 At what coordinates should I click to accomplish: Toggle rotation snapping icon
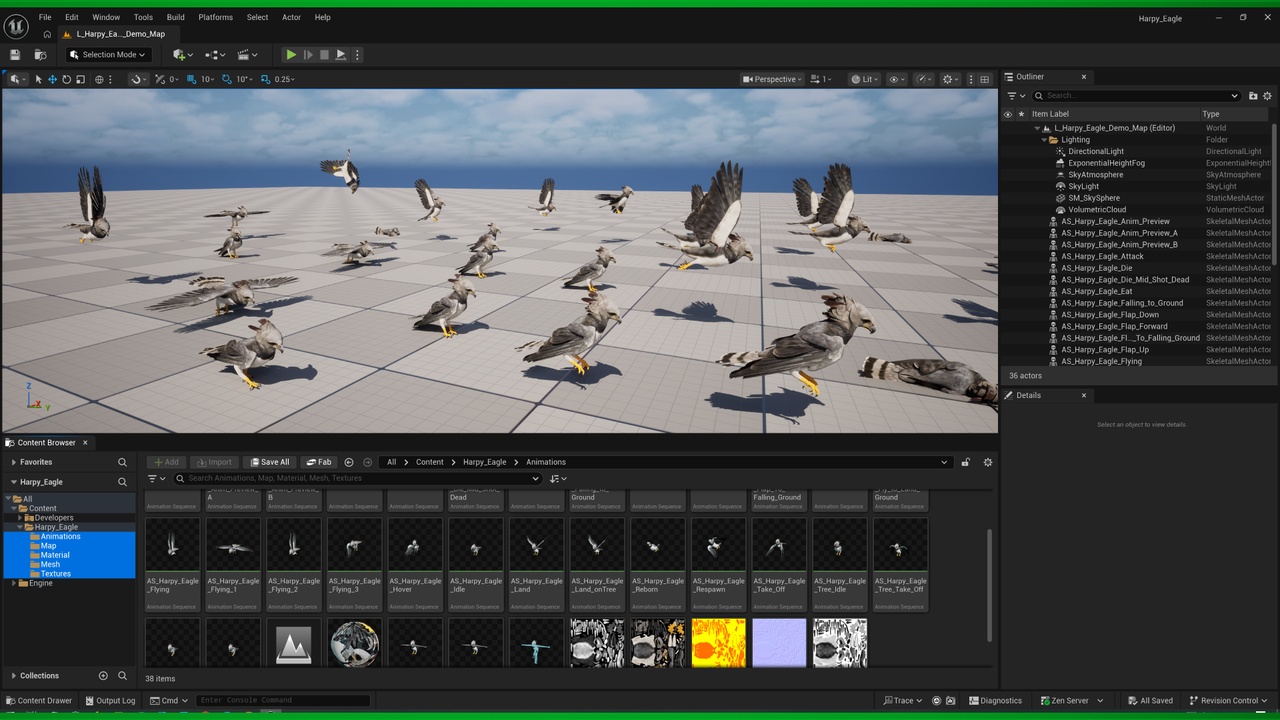coord(227,79)
